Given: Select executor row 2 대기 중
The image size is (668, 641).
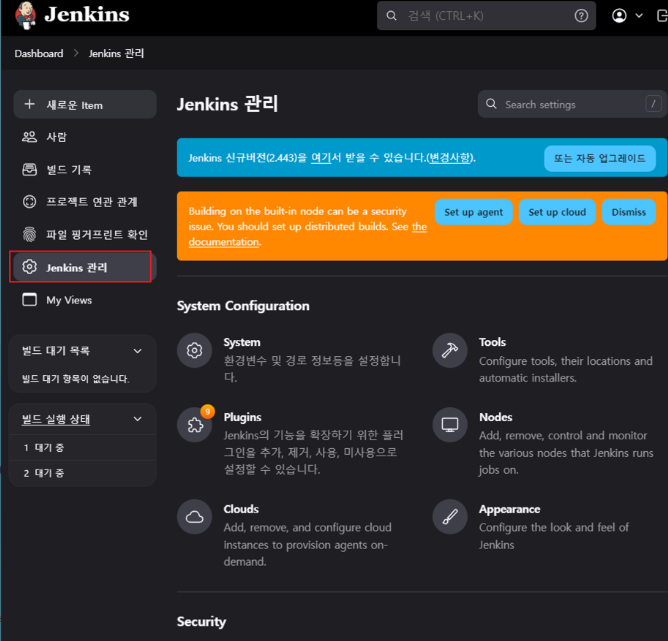Looking at the screenshot, I should point(82,473).
